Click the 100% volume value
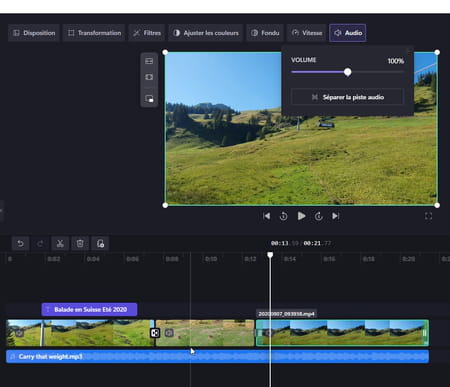The image size is (450, 387). [396, 61]
